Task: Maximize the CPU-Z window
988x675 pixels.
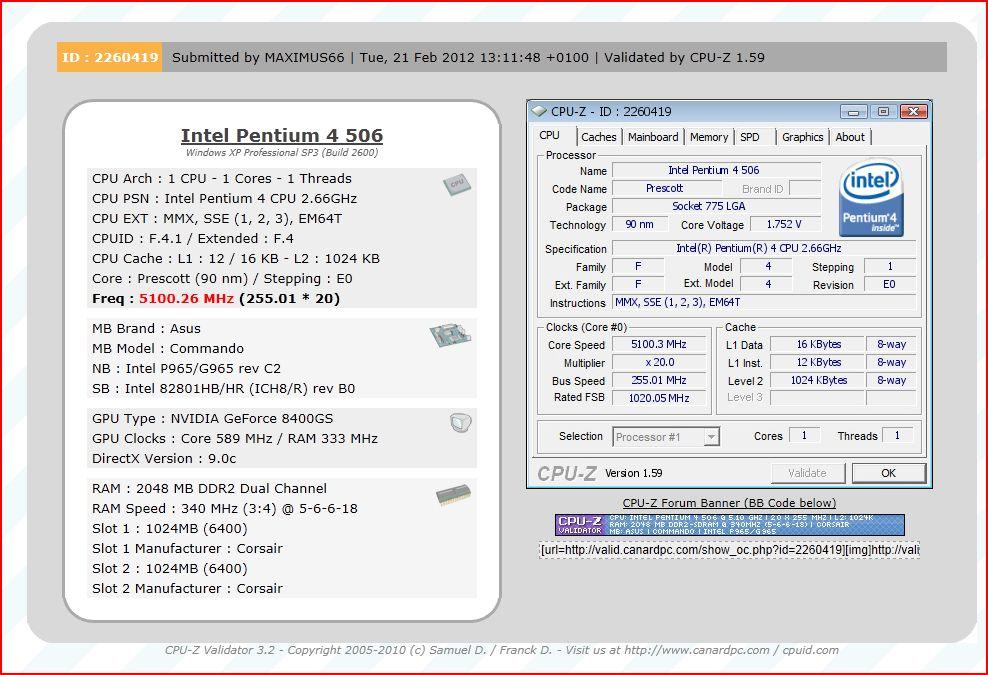Action: pos(883,112)
